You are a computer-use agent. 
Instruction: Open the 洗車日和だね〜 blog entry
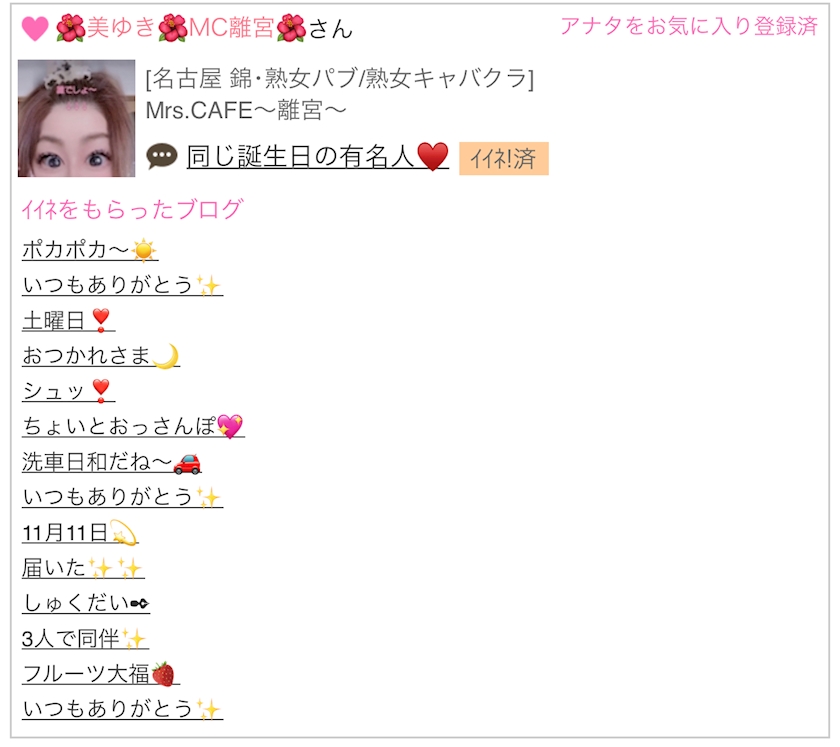coord(111,462)
